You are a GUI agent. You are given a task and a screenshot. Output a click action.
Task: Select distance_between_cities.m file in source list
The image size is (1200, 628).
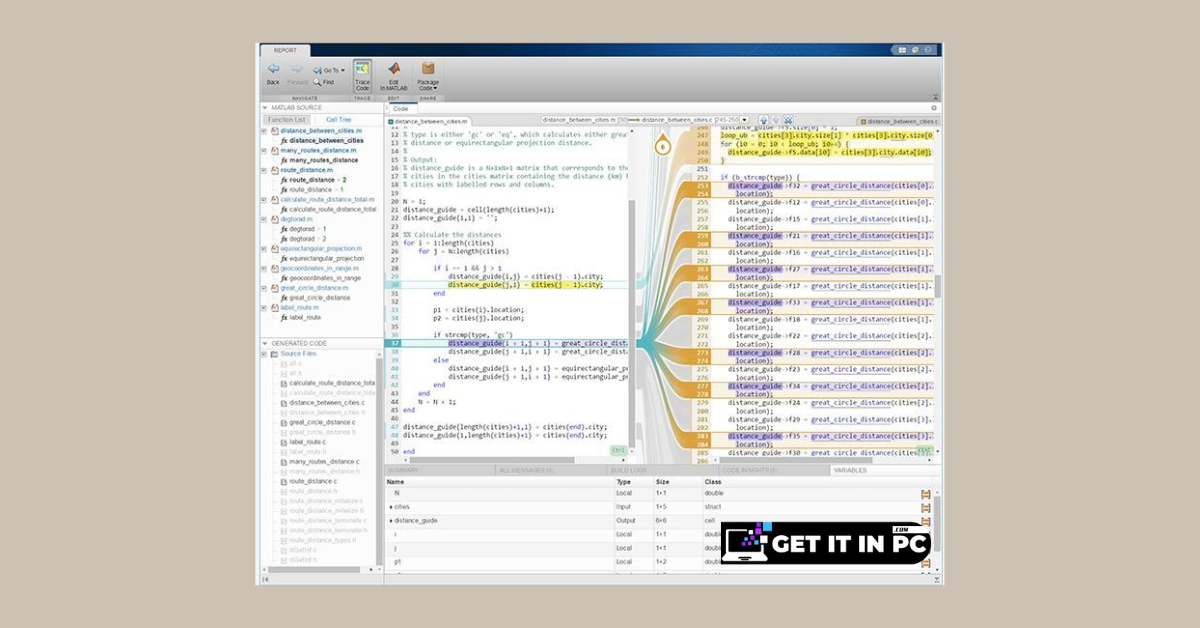pyautogui.click(x=321, y=131)
